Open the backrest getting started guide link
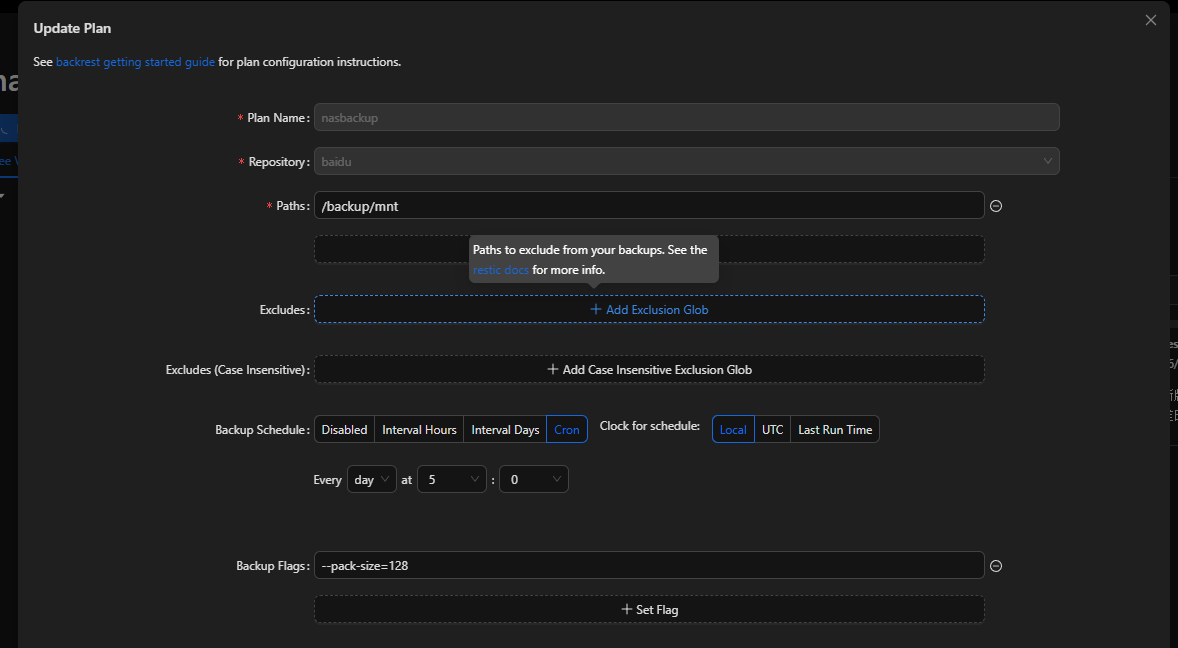 point(135,62)
